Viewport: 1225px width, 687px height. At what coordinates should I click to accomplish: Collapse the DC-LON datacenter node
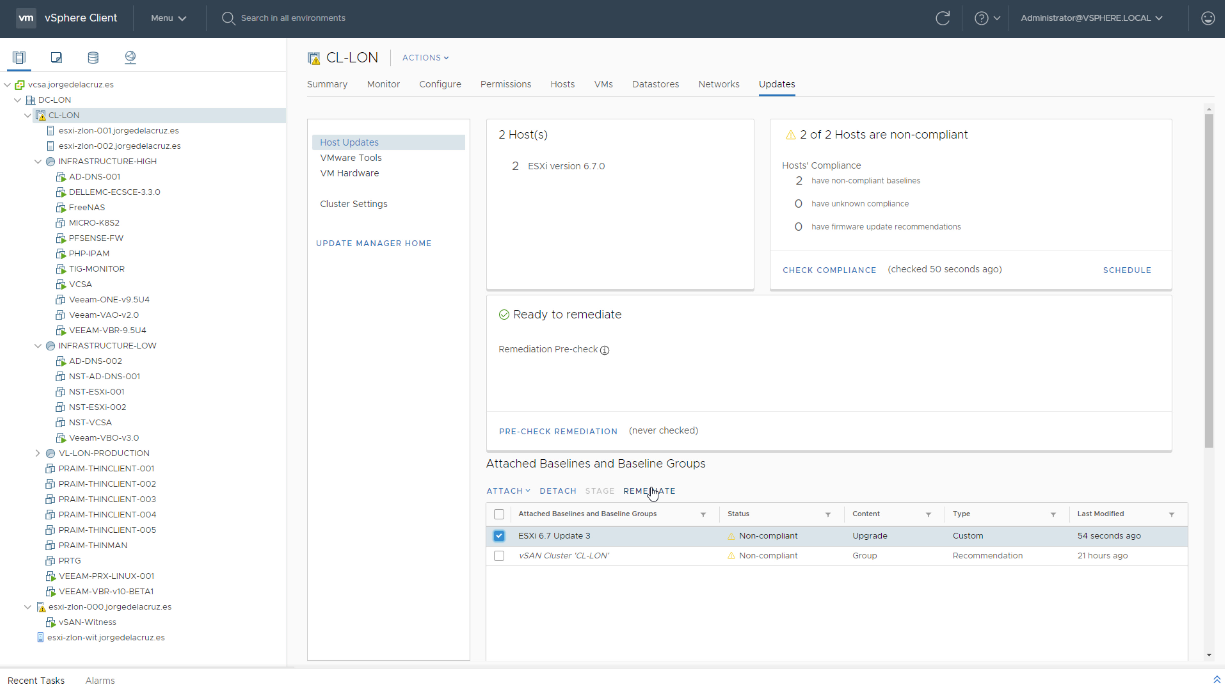[18, 100]
